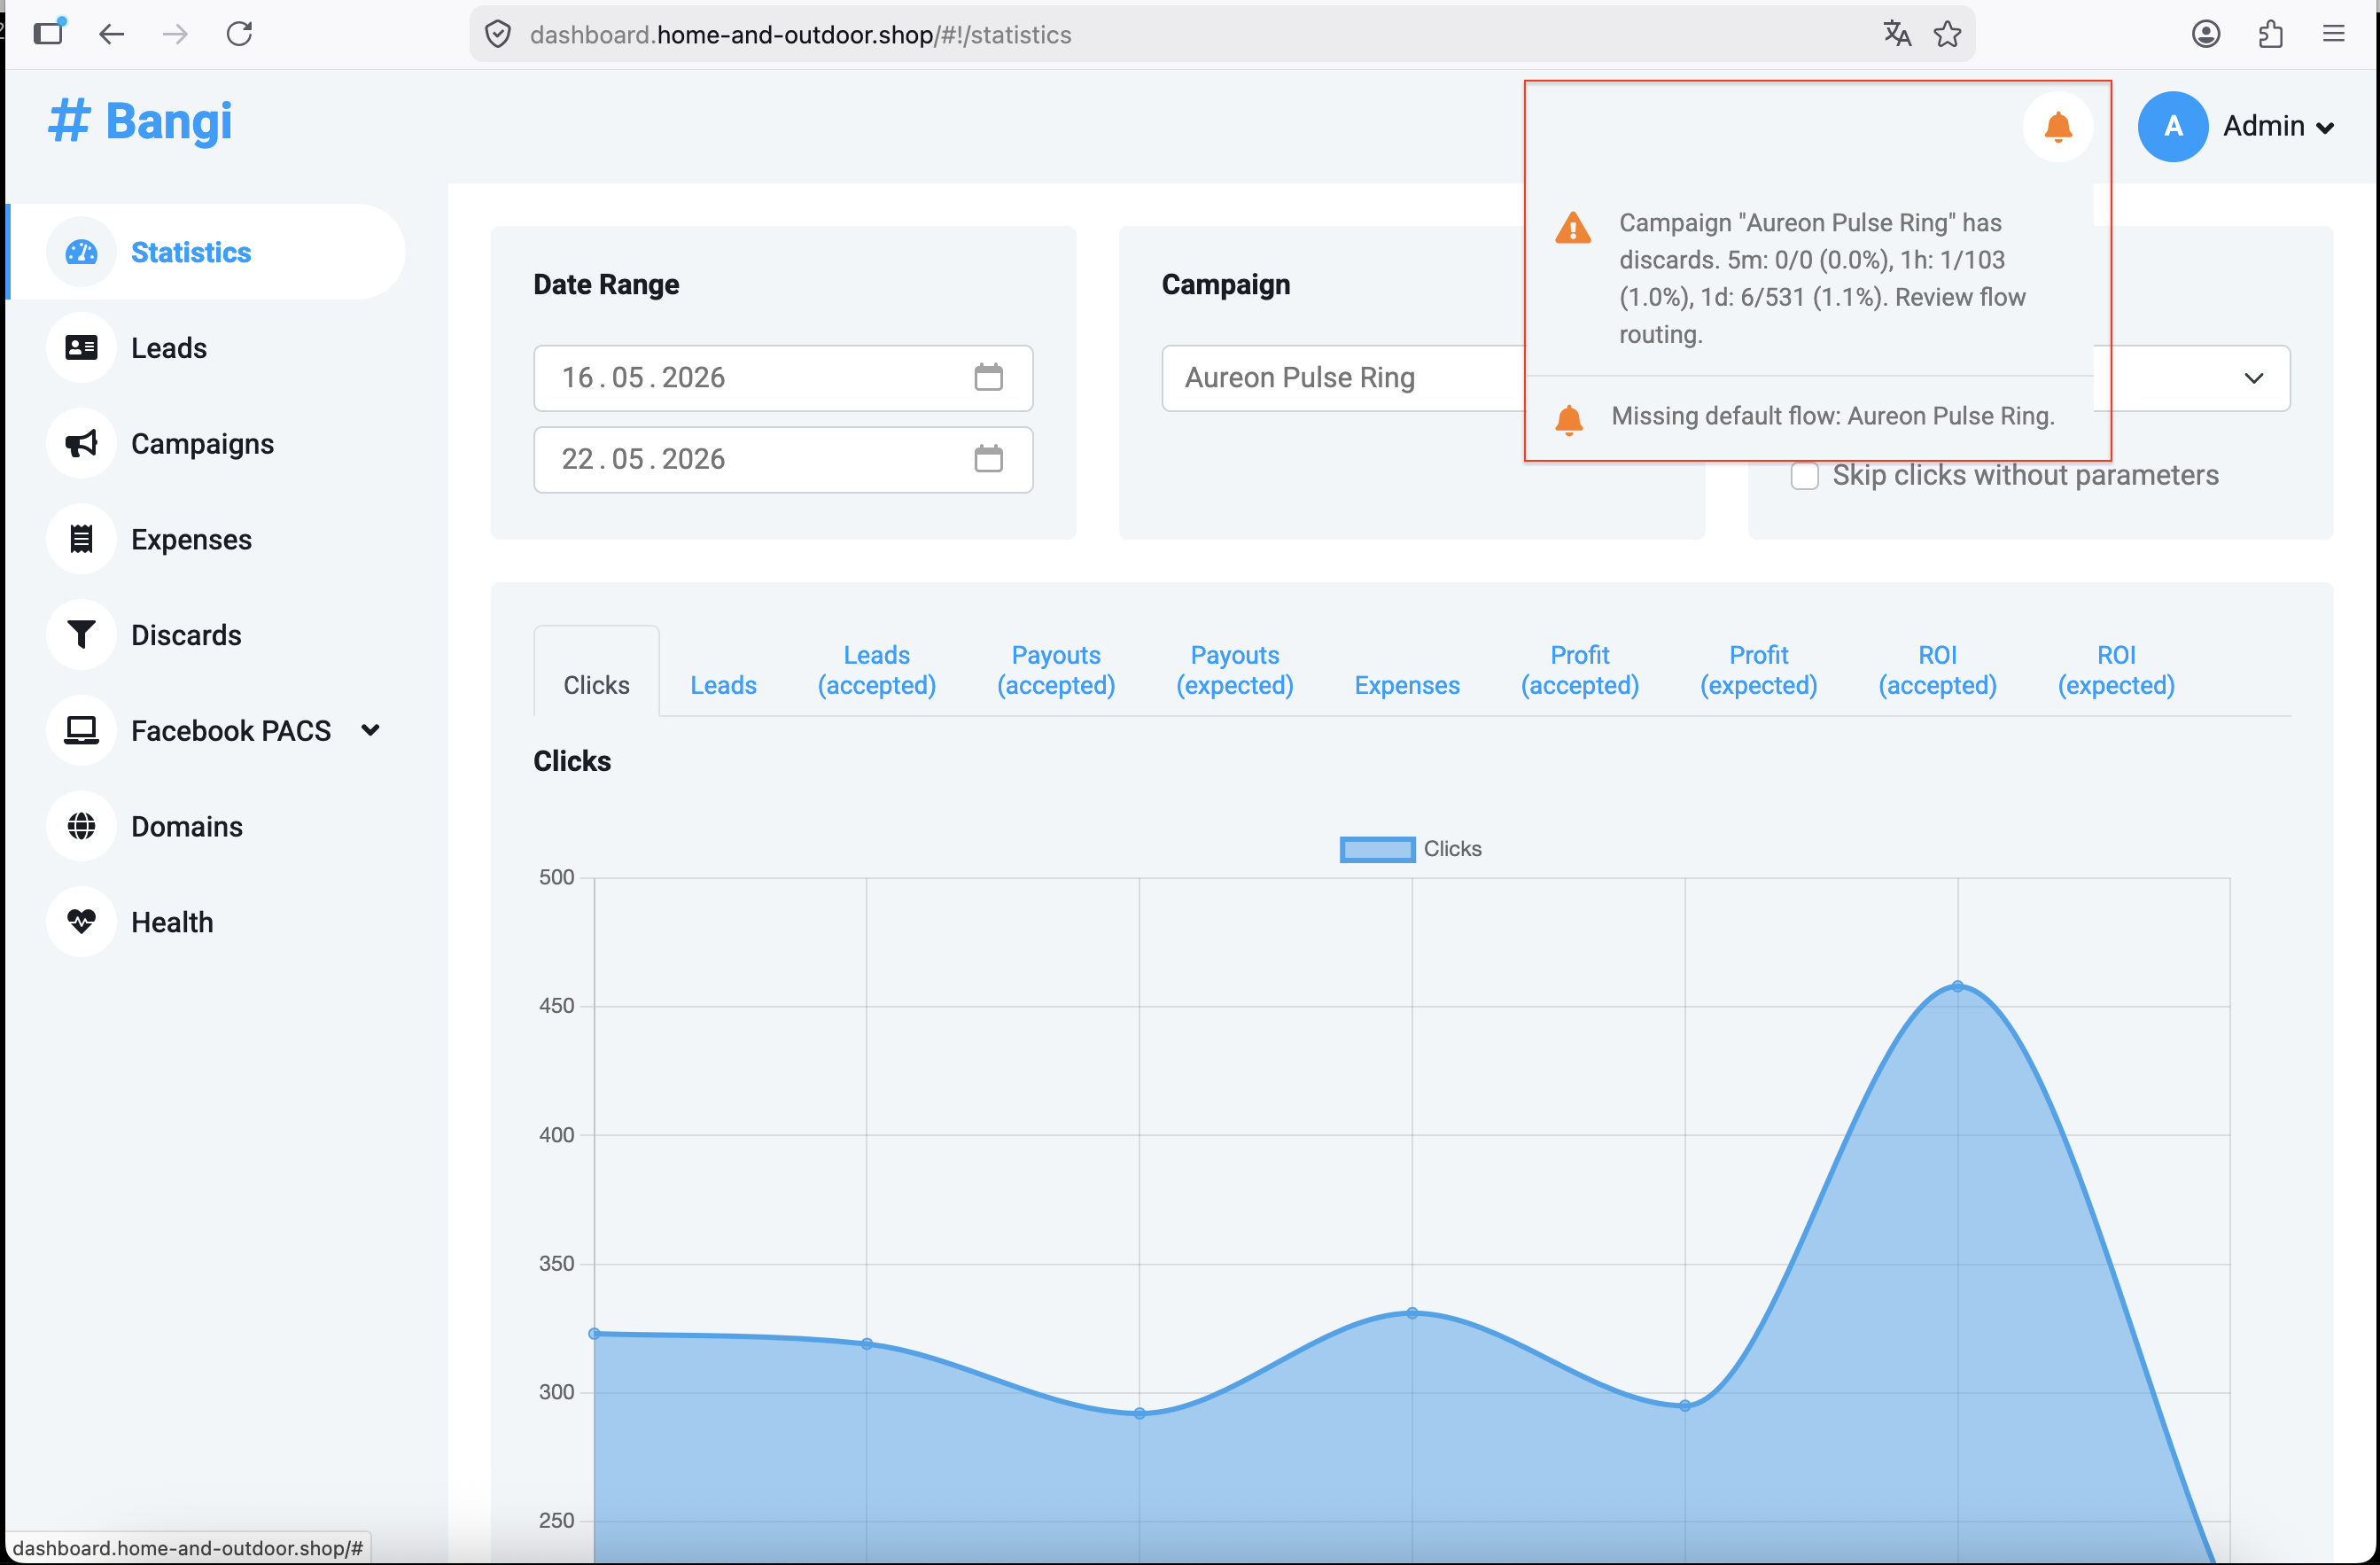2380x1565 pixels.
Task: Open the Domains sidebar page
Action: tap(187, 827)
